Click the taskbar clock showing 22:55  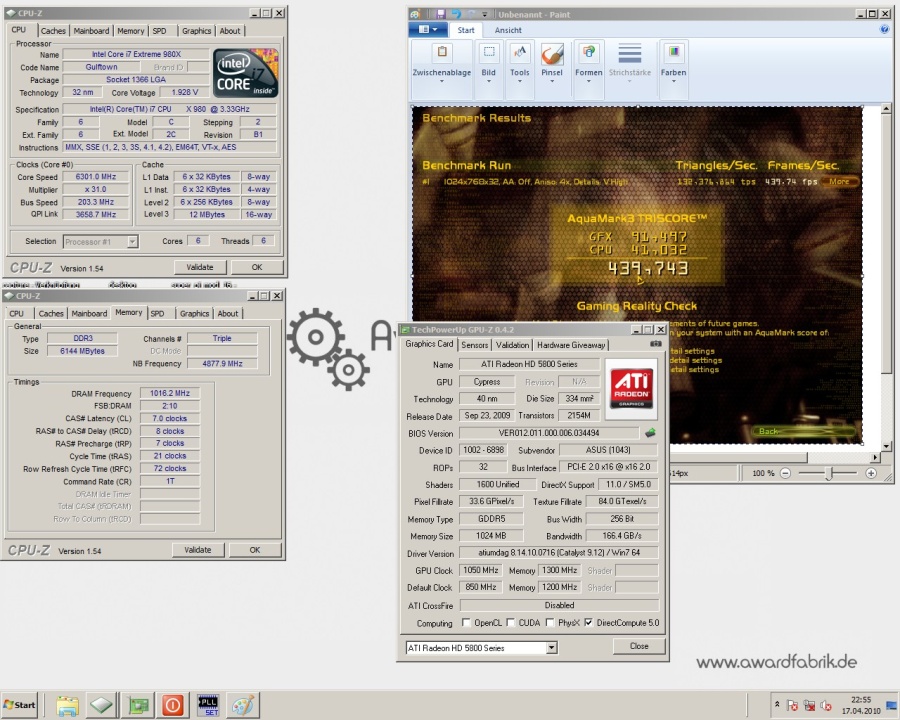pos(861,705)
